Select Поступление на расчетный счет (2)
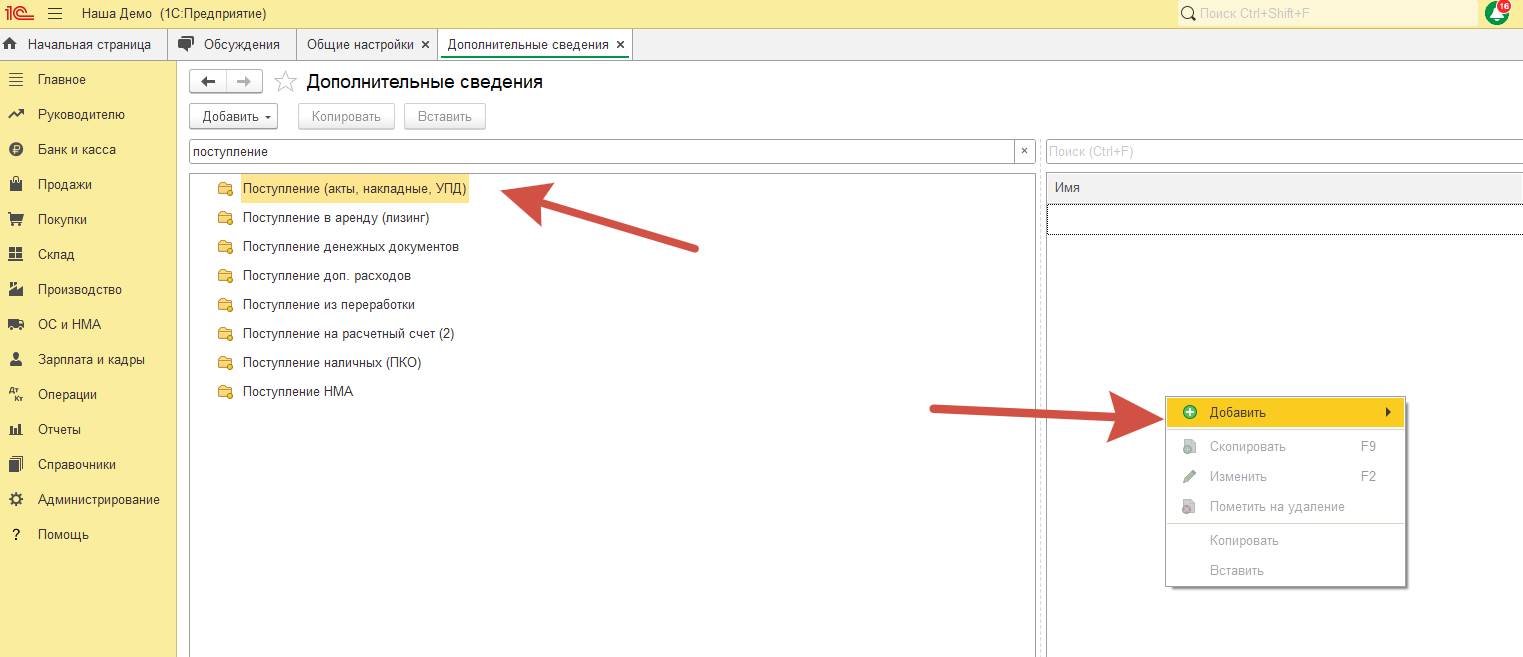Image resolution: width=1523 pixels, height=657 pixels. (348, 333)
